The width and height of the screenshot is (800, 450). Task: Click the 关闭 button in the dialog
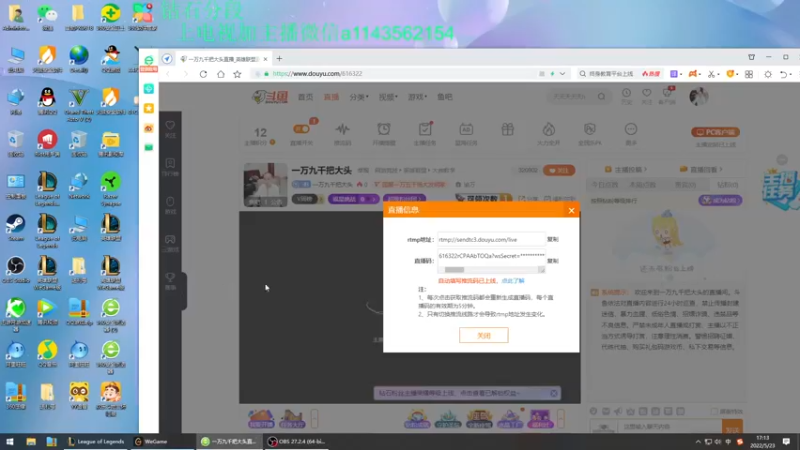coord(483,335)
